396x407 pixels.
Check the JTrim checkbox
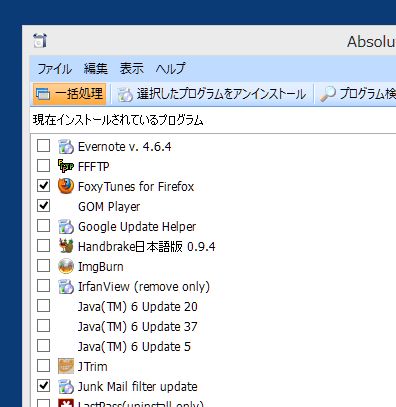coord(44,366)
